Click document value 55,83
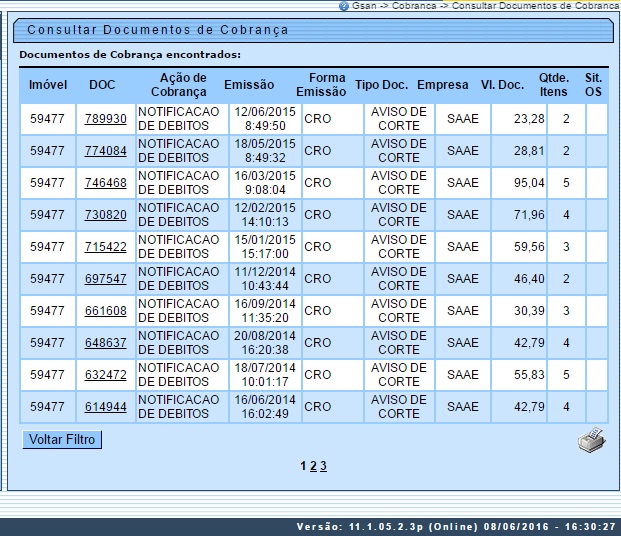Image resolution: width=621 pixels, height=536 pixels. [x=529, y=375]
